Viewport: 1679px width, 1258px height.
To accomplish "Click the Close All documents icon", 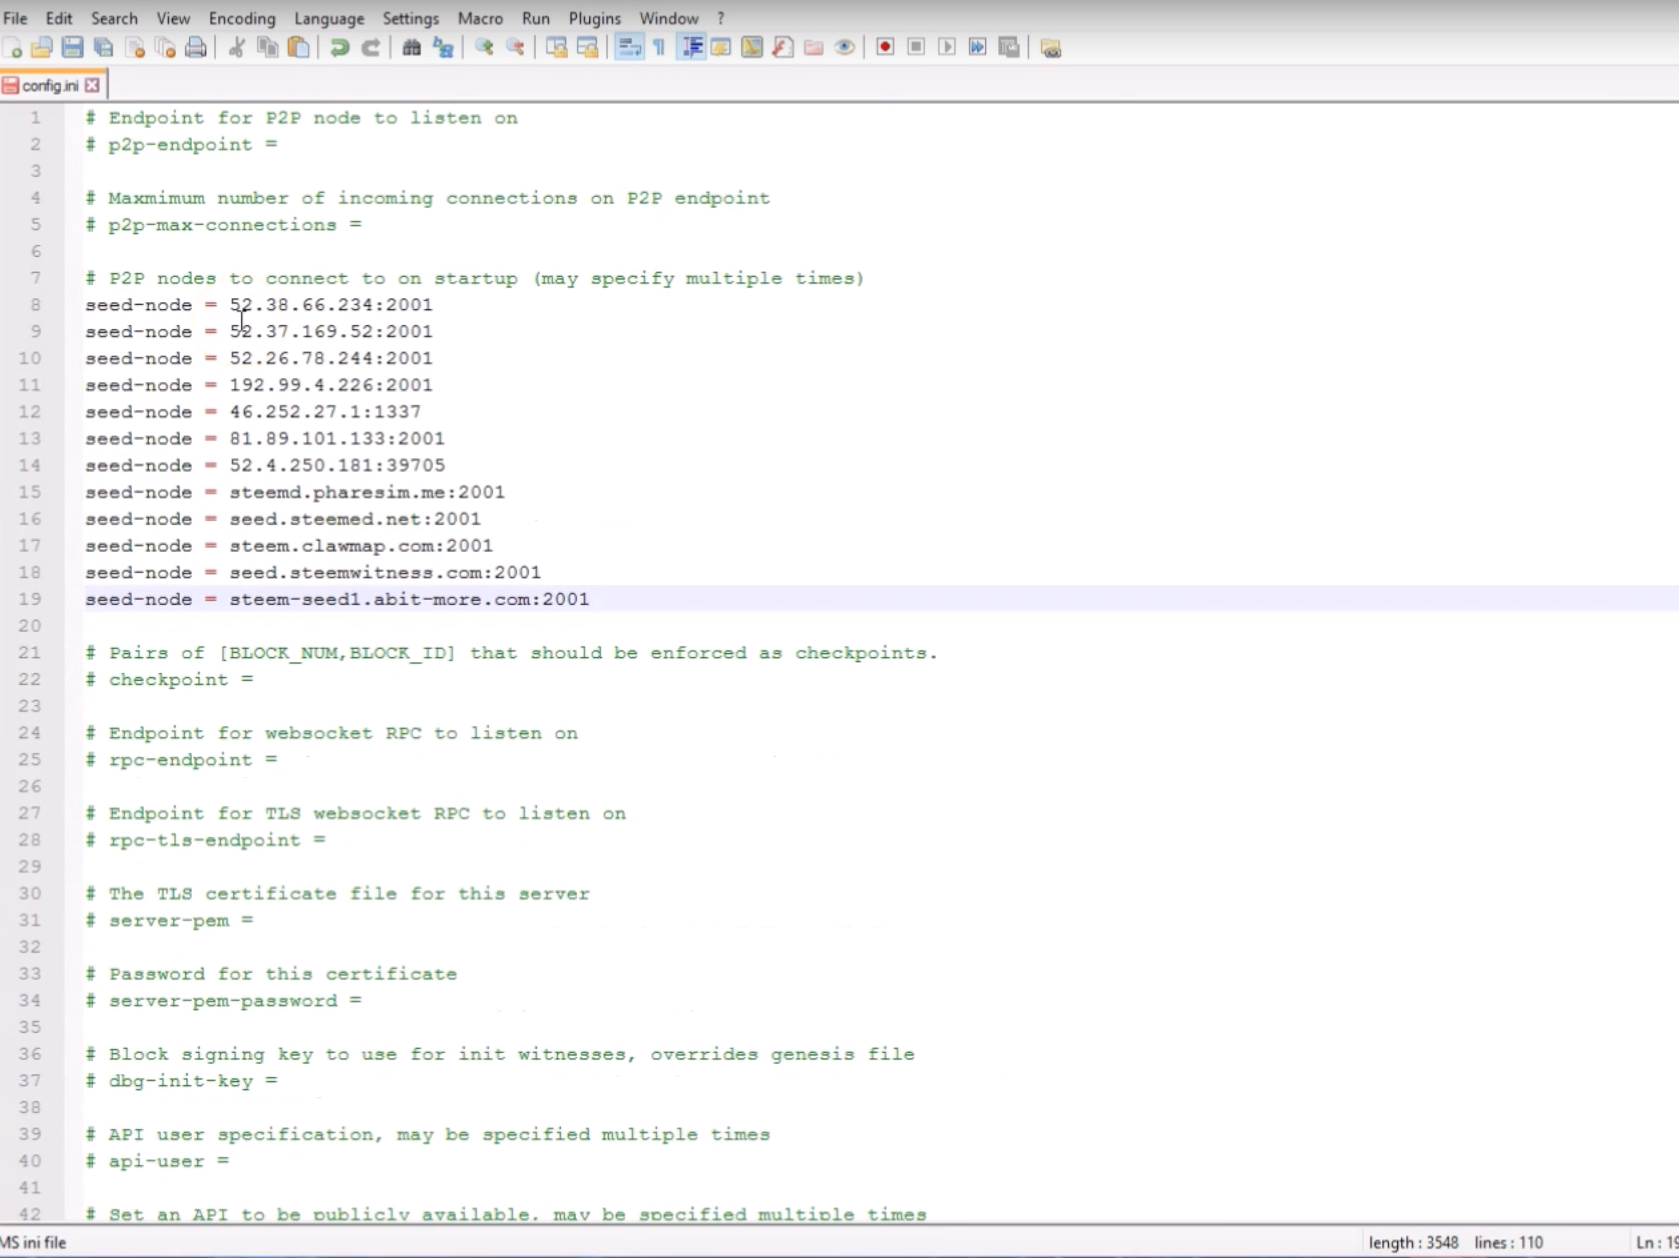I will [166, 47].
